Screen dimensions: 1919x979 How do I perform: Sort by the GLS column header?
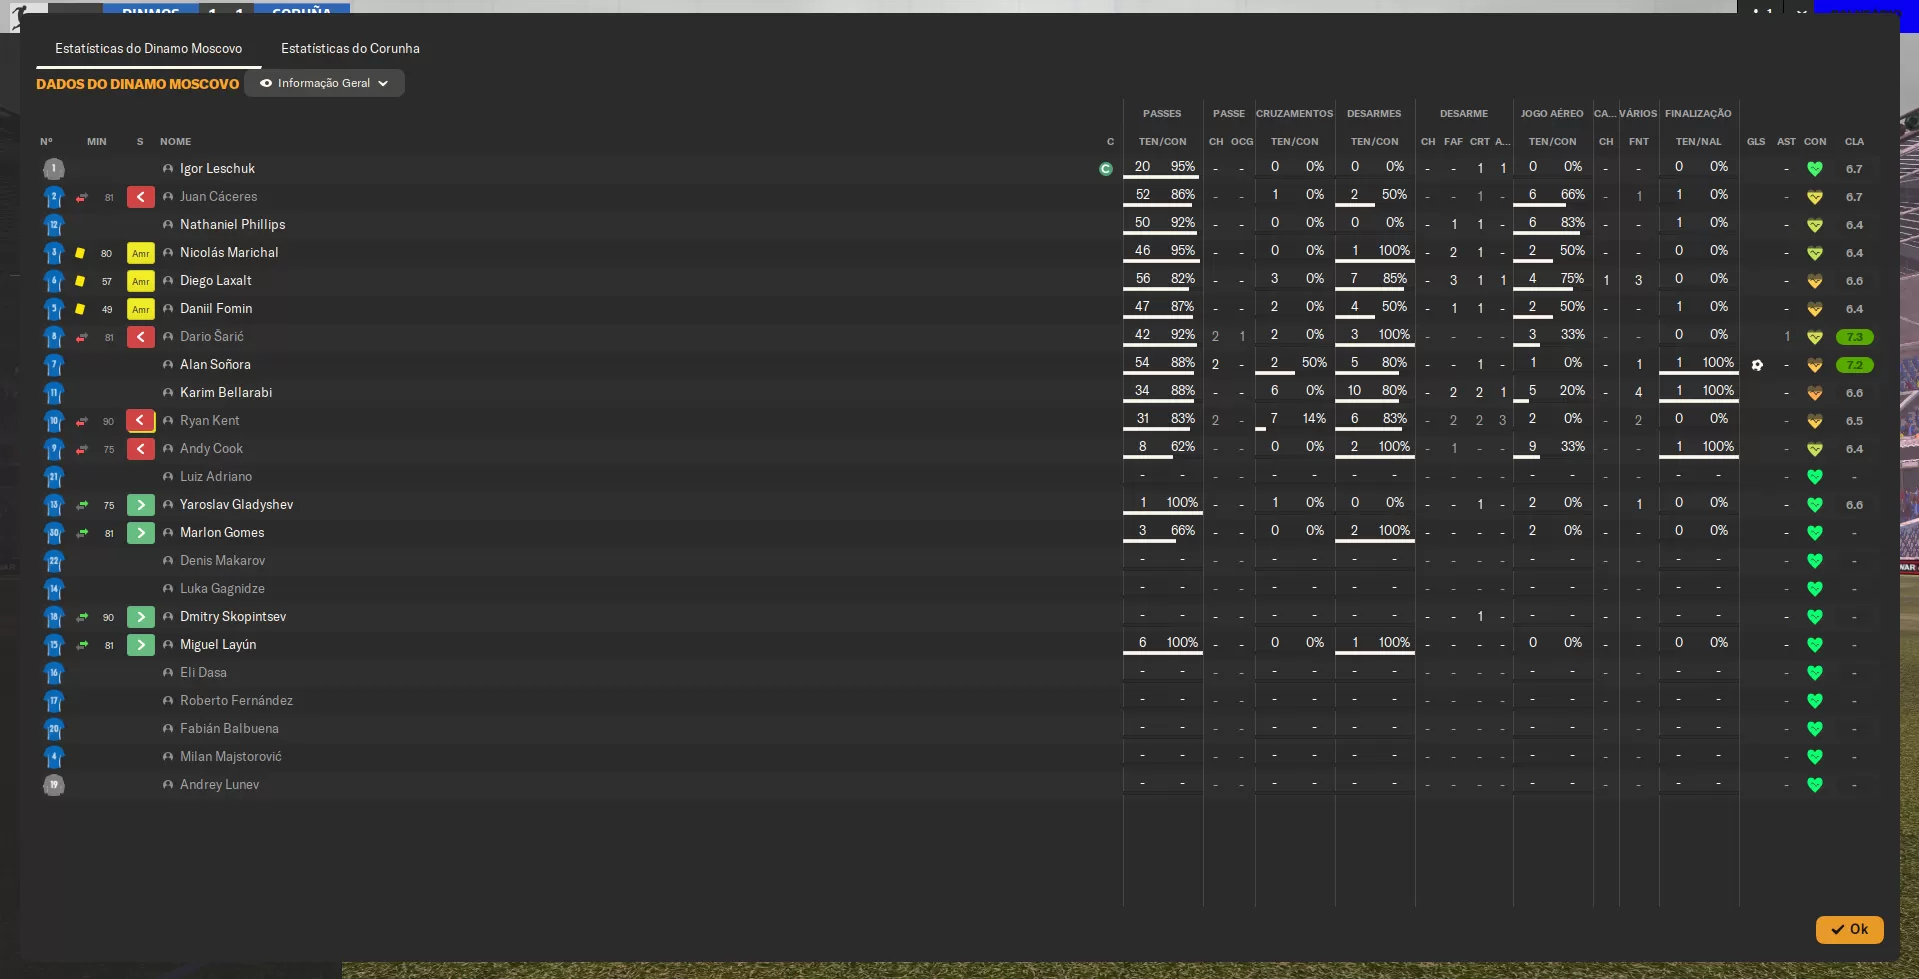[1756, 142]
